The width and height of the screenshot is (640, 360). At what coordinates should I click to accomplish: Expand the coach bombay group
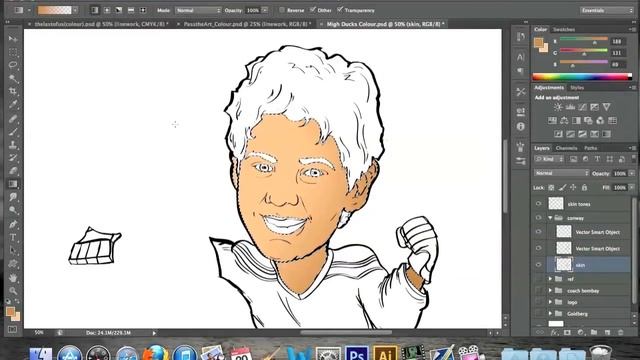pos(550,291)
